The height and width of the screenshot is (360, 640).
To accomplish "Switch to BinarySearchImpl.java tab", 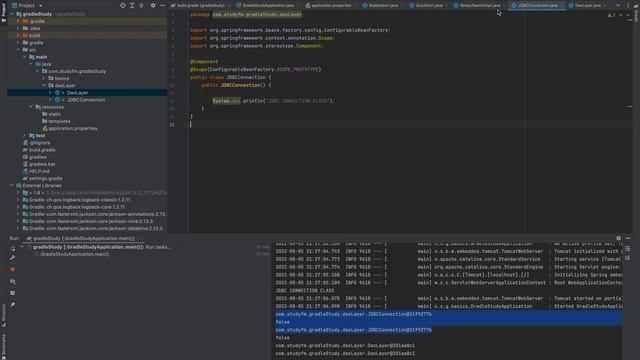I will click(x=477, y=5).
